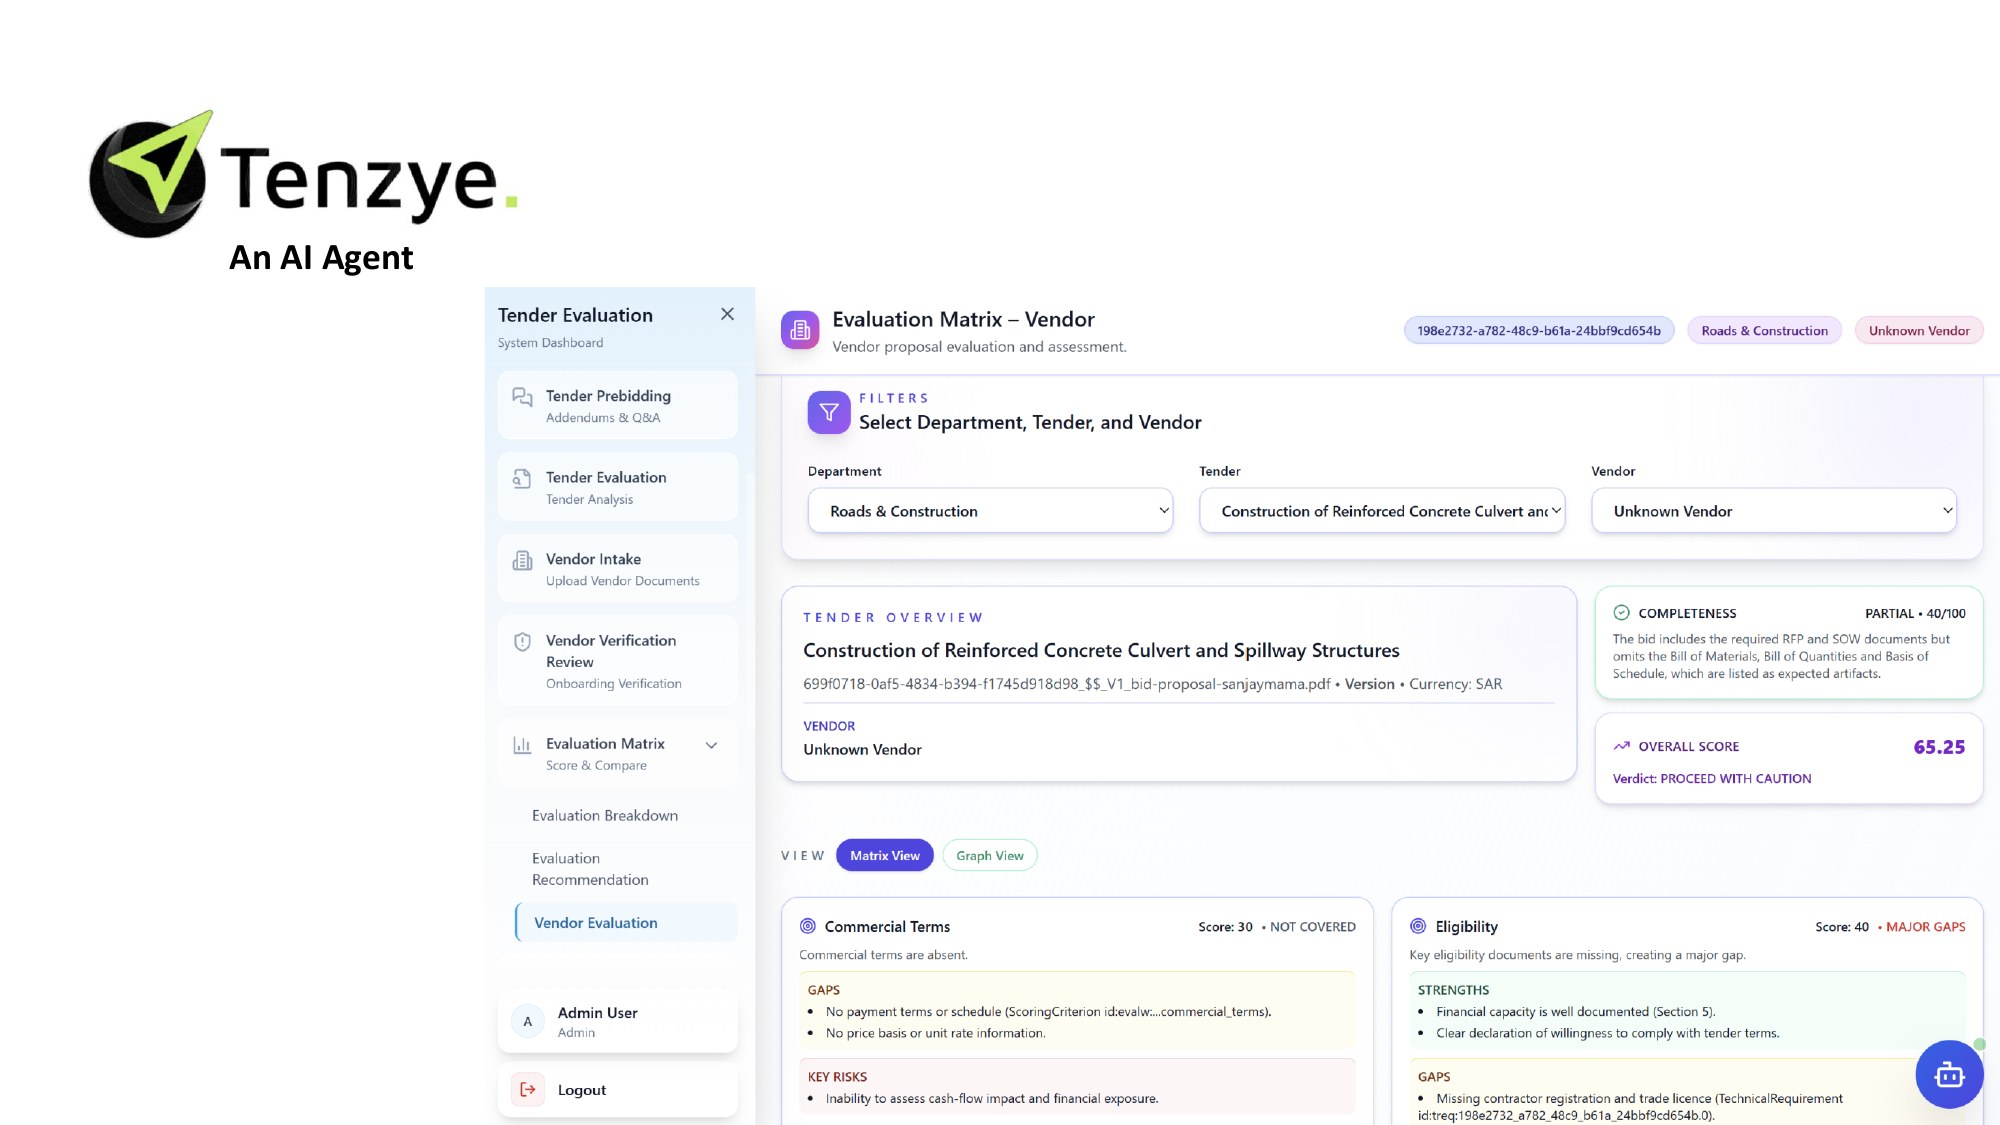Switch to Graph View
The height and width of the screenshot is (1125, 2000).
(990, 855)
